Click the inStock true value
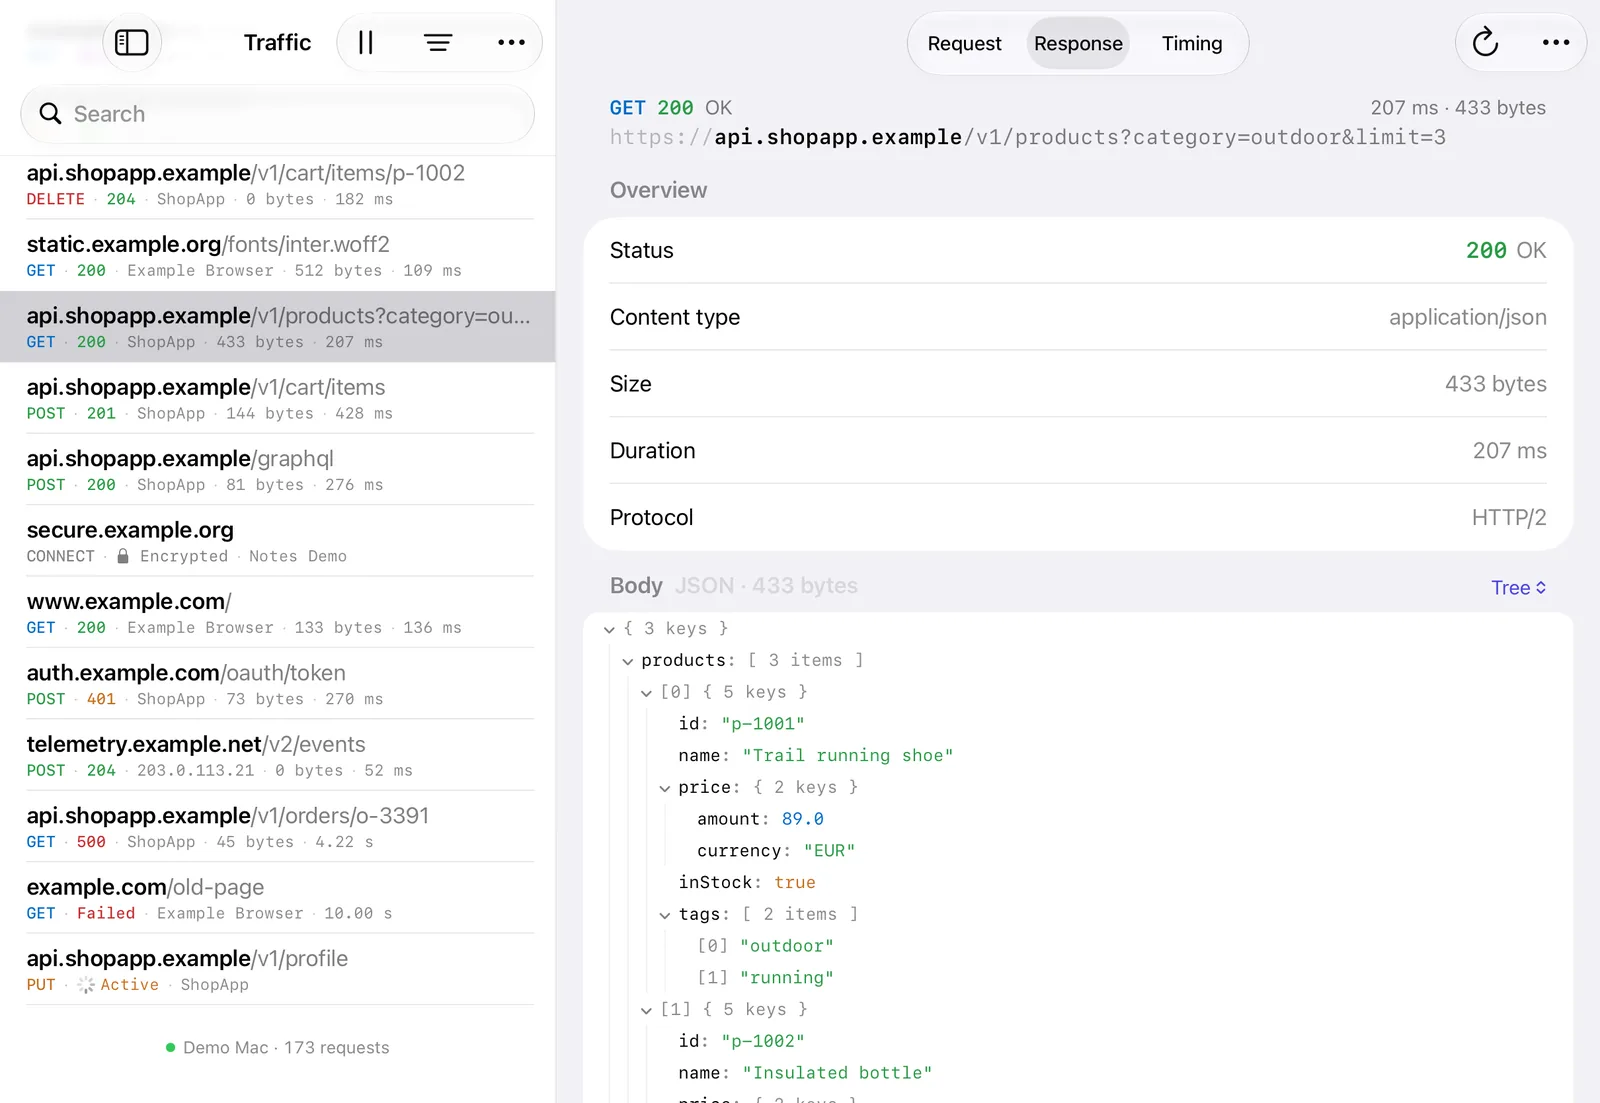1600x1103 pixels. 795,883
